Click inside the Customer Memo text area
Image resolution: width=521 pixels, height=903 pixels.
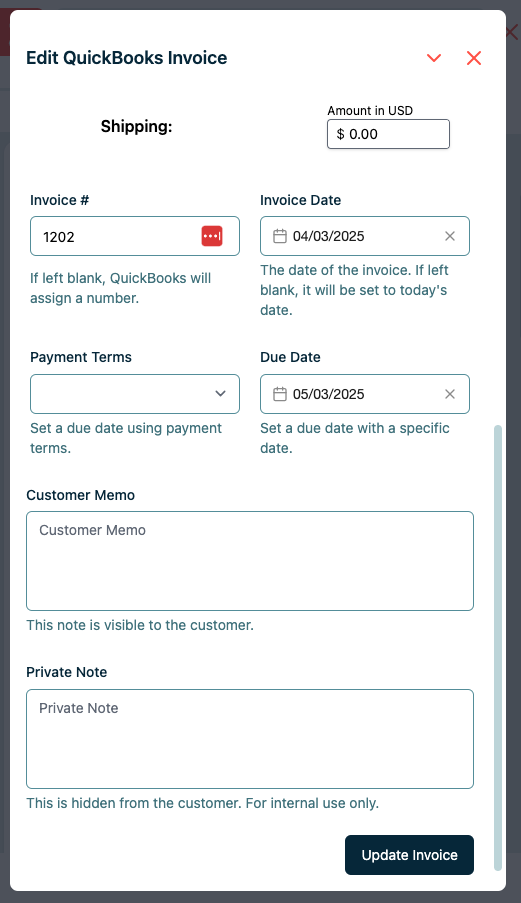(x=250, y=561)
